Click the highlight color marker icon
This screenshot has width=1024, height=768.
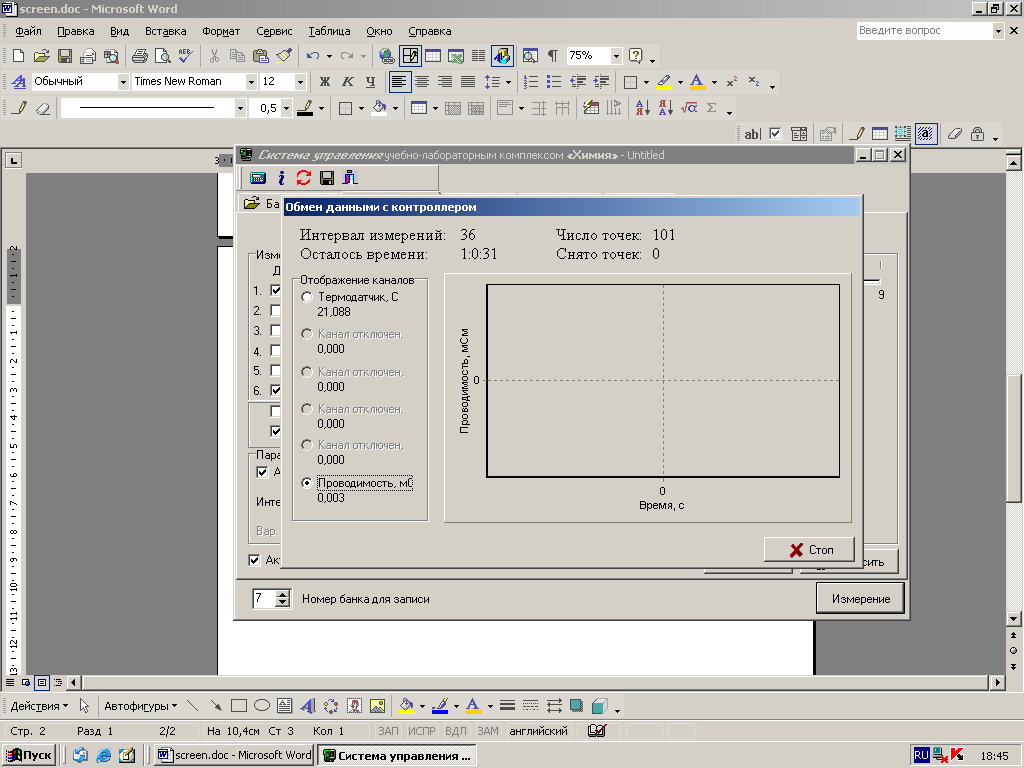tap(664, 82)
